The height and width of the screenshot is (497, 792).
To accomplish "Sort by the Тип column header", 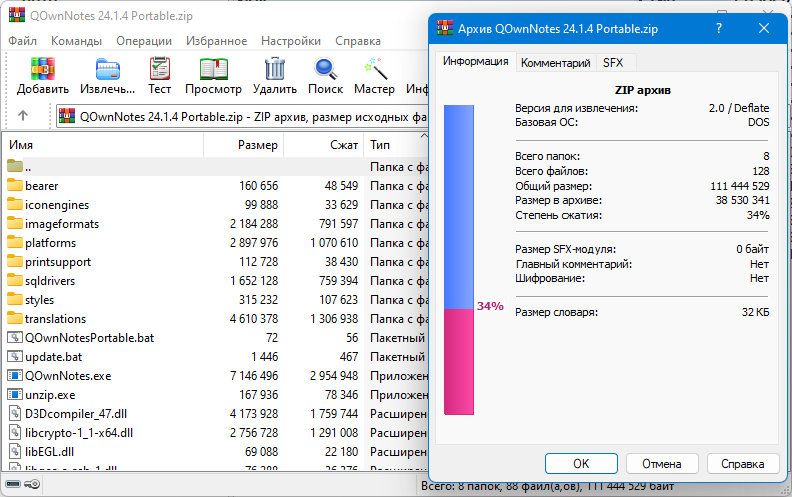I will (397, 145).
